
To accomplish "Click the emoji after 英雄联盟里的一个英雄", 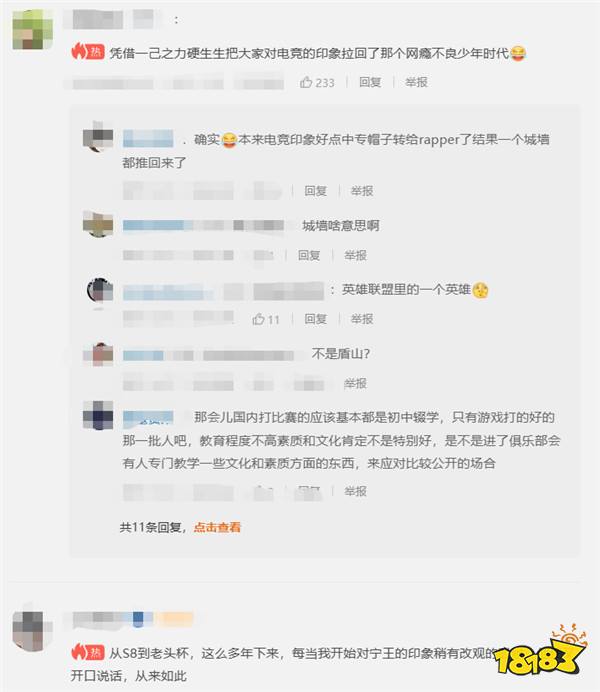I will click(480, 290).
